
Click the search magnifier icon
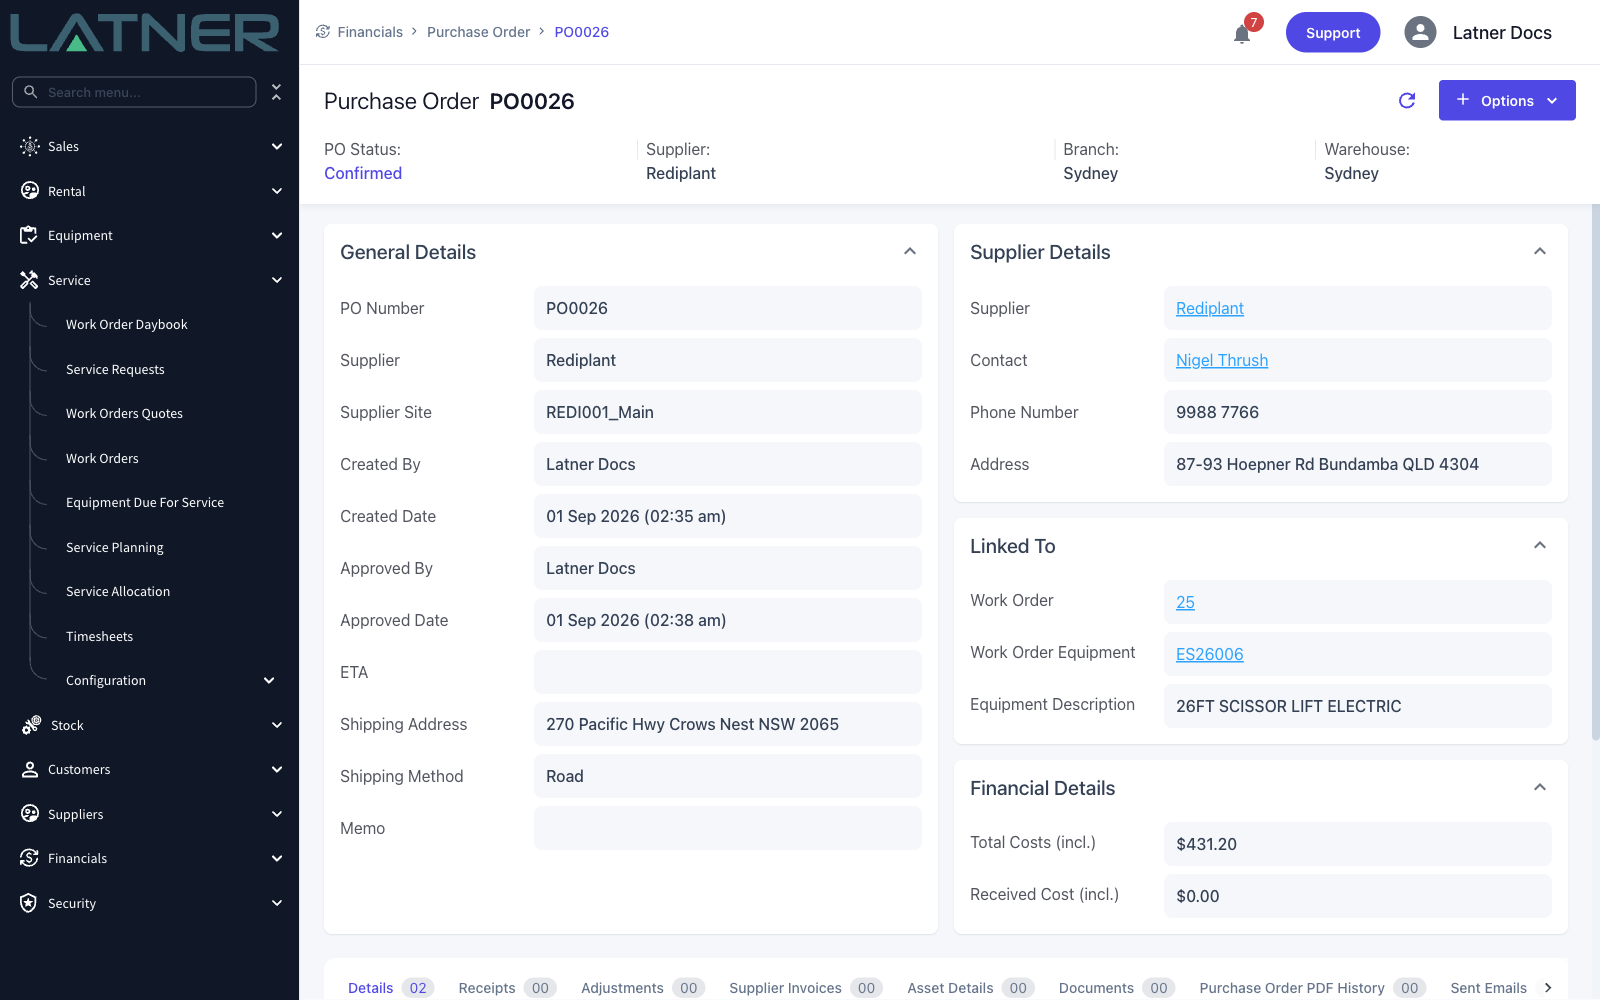[x=31, y=92]
